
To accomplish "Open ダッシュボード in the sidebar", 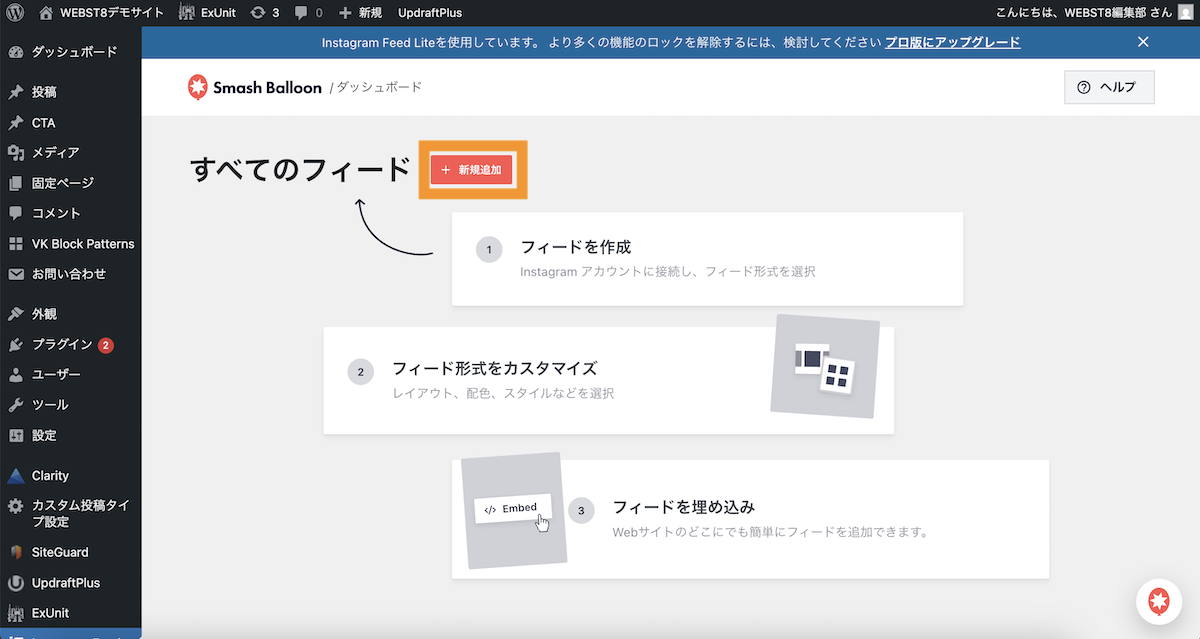I will [73, 52].
